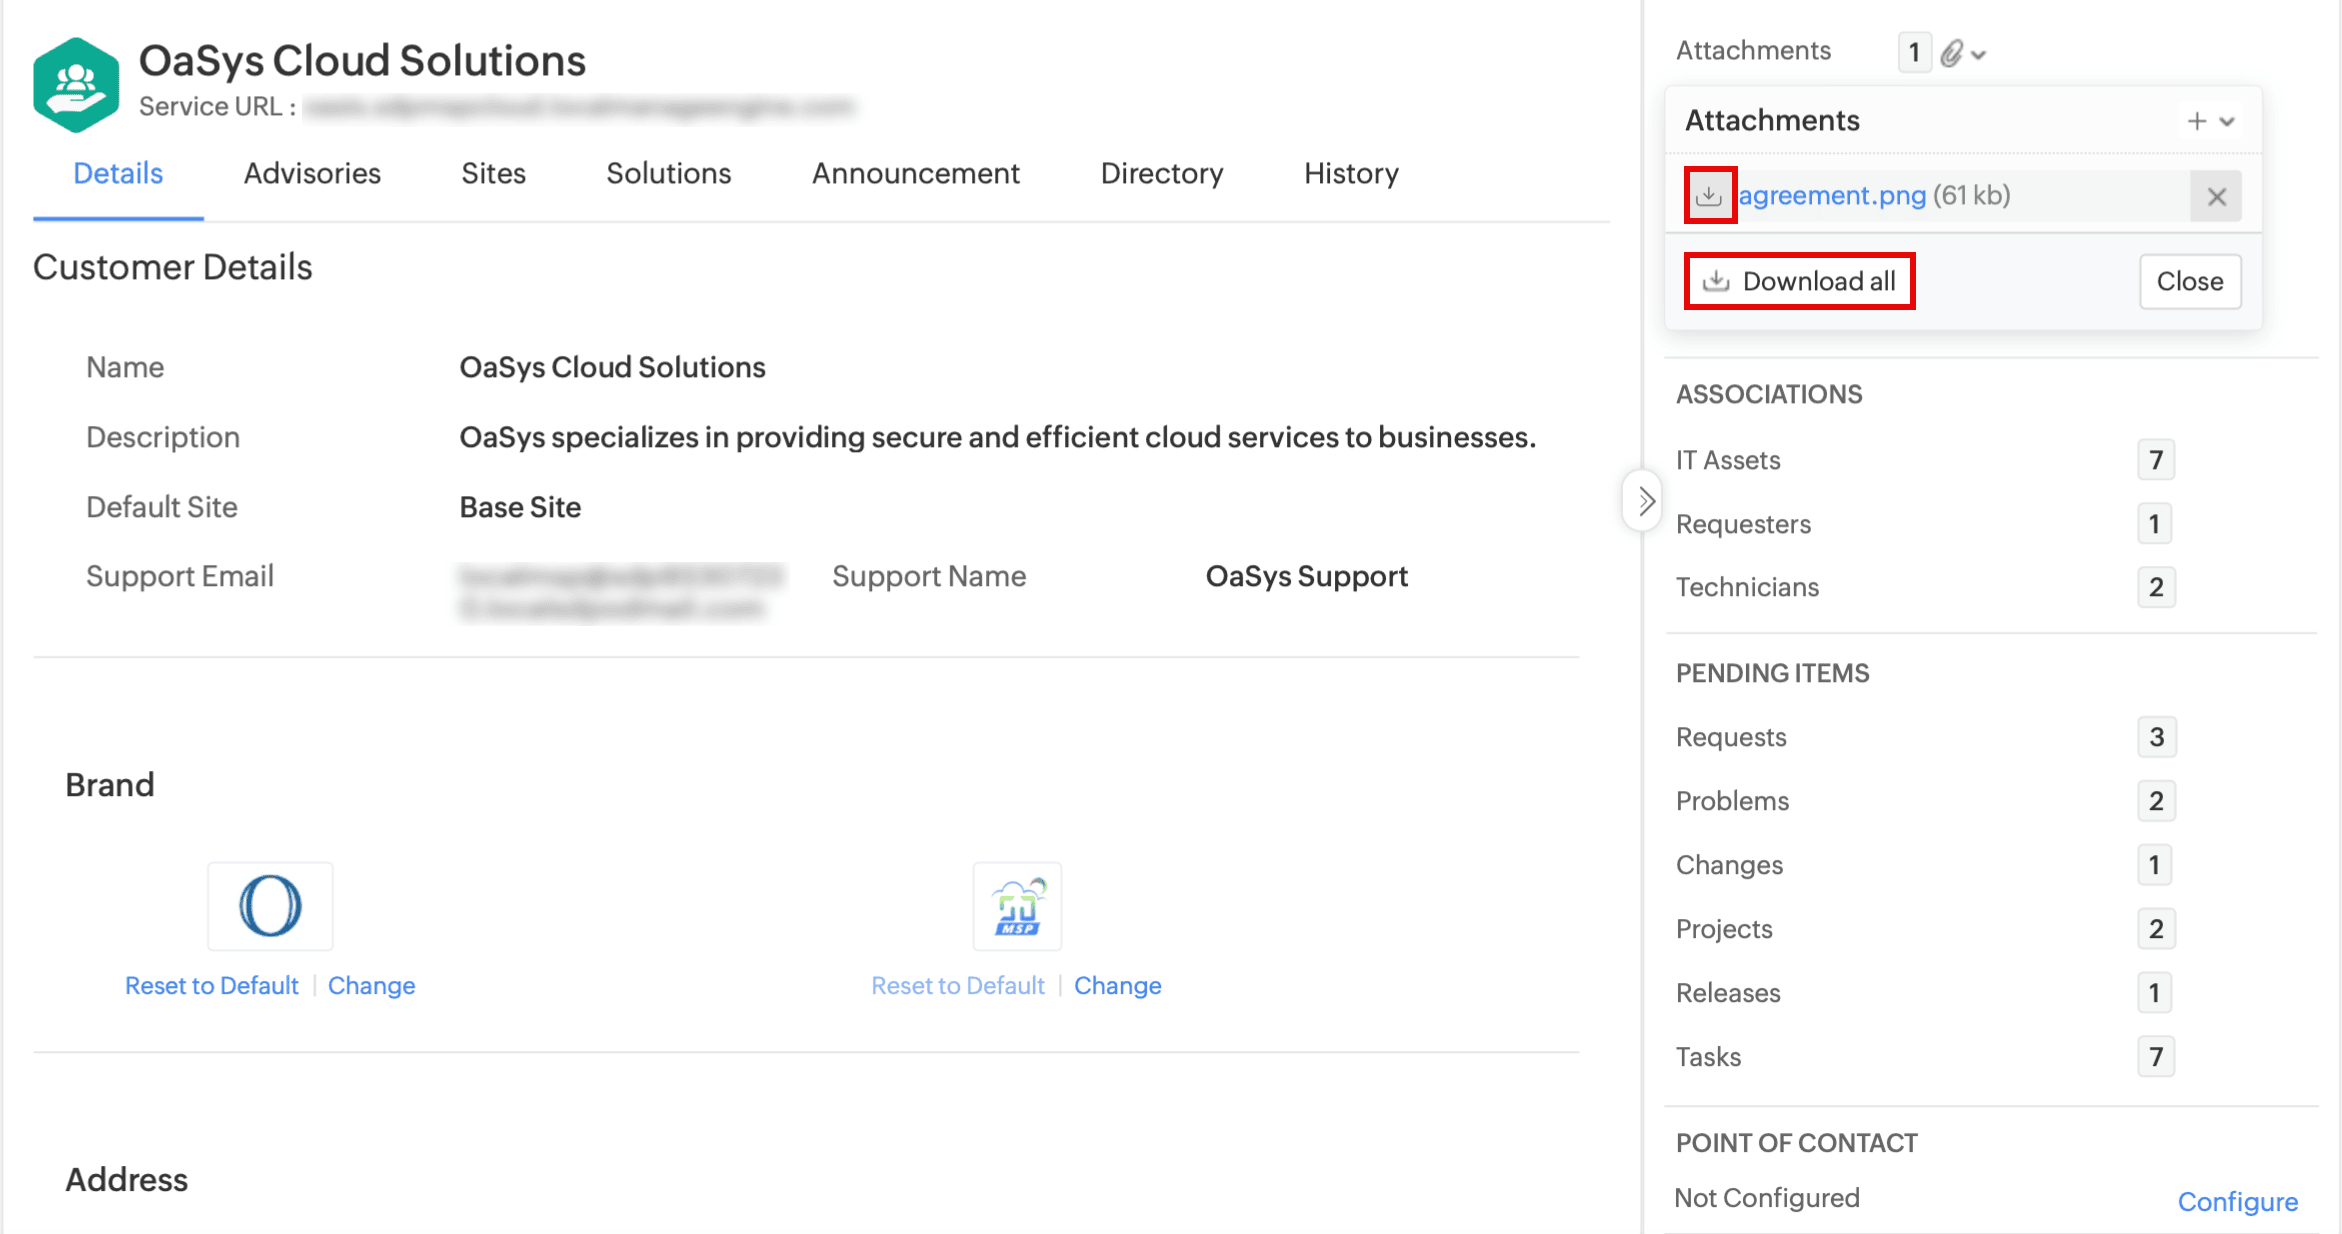
Task: Click Configure for the point of contact
Action: click(x=2237, y=1201)
